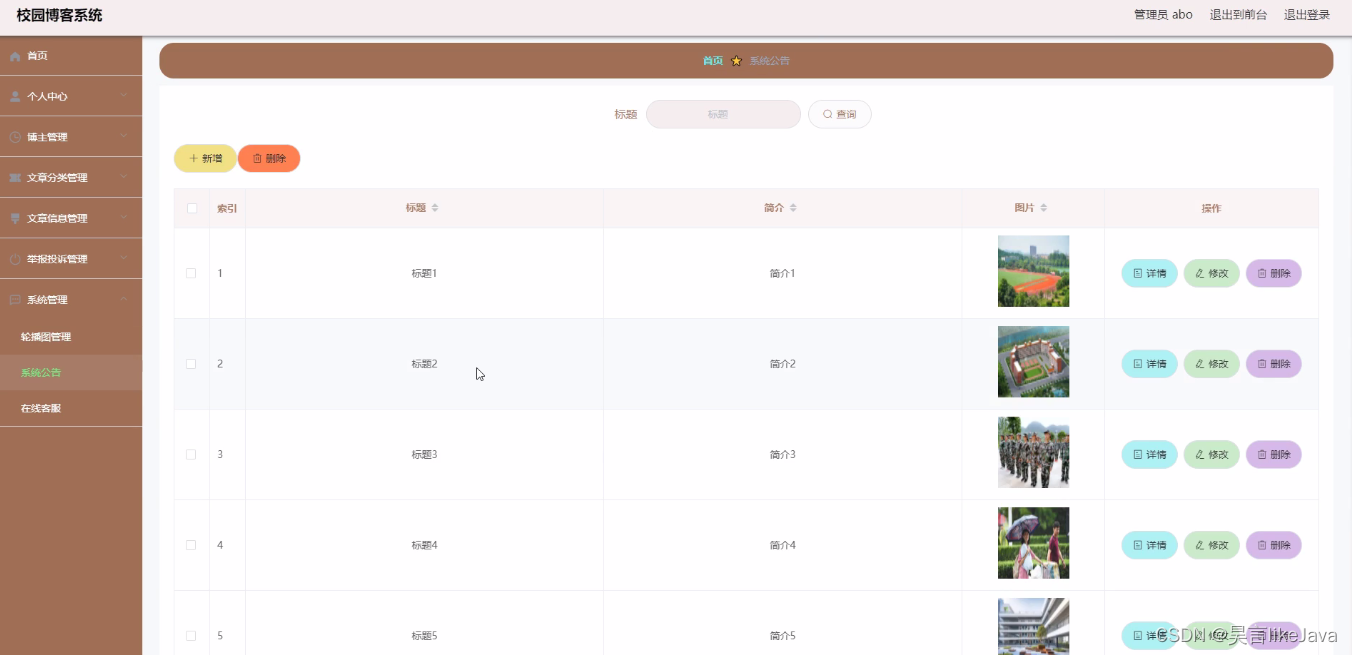This screenshot has height=655, width=1352.
Task: Edit row 标题3 with 修改
Action: [1211, 455]
